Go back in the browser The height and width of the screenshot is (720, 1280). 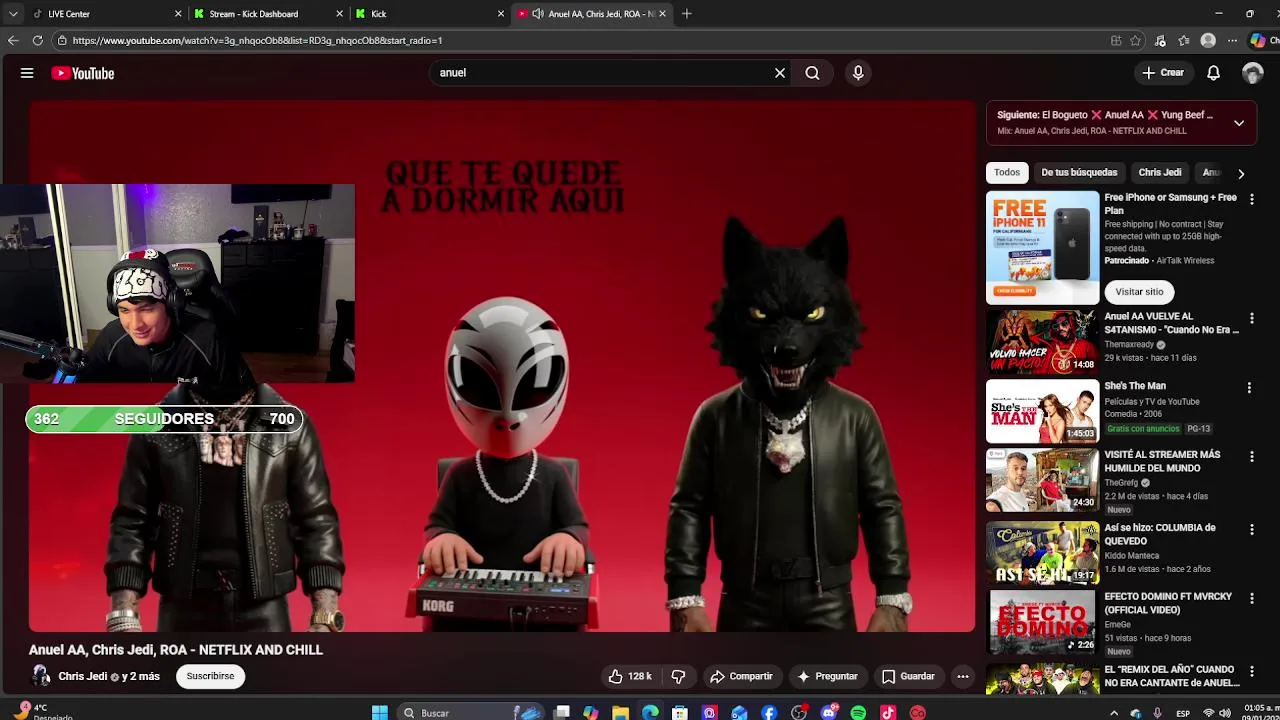(x=13, y=41)
